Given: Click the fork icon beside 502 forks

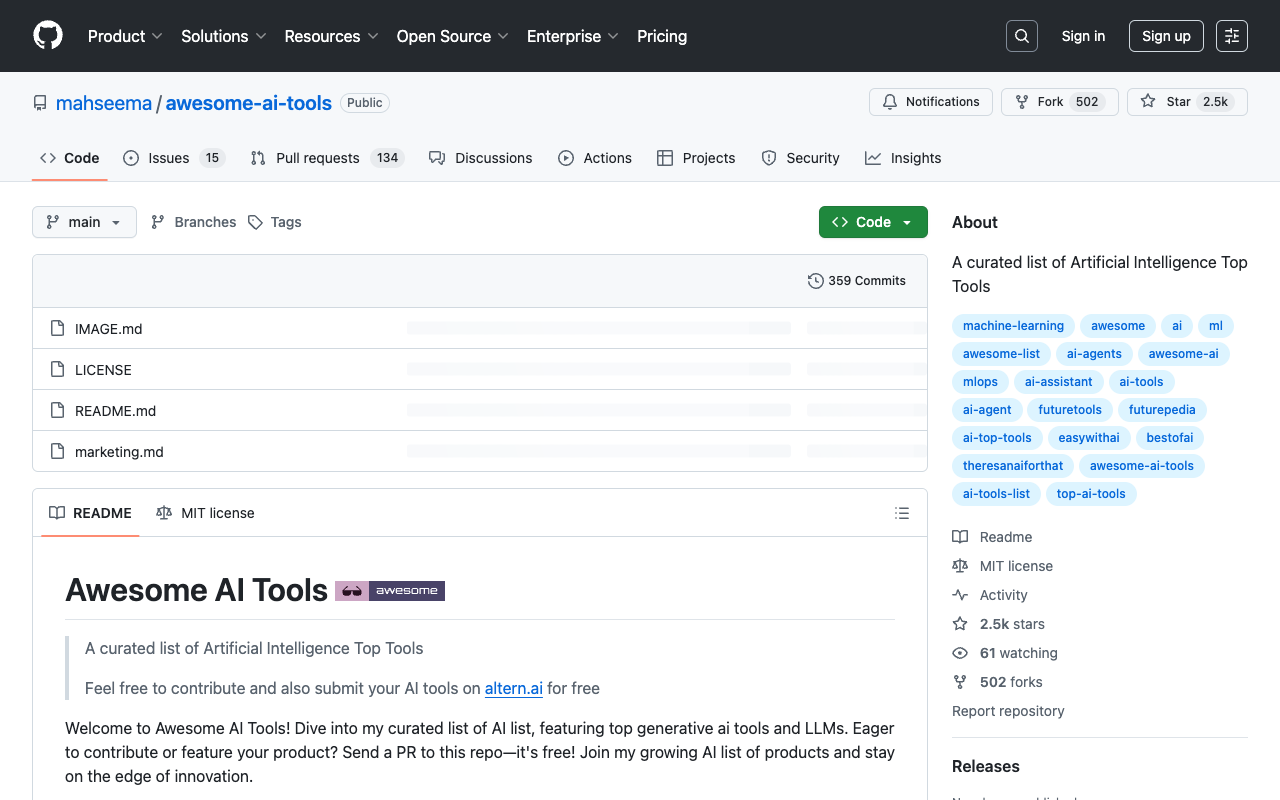Looking at the screenshot, I should 960,682.
